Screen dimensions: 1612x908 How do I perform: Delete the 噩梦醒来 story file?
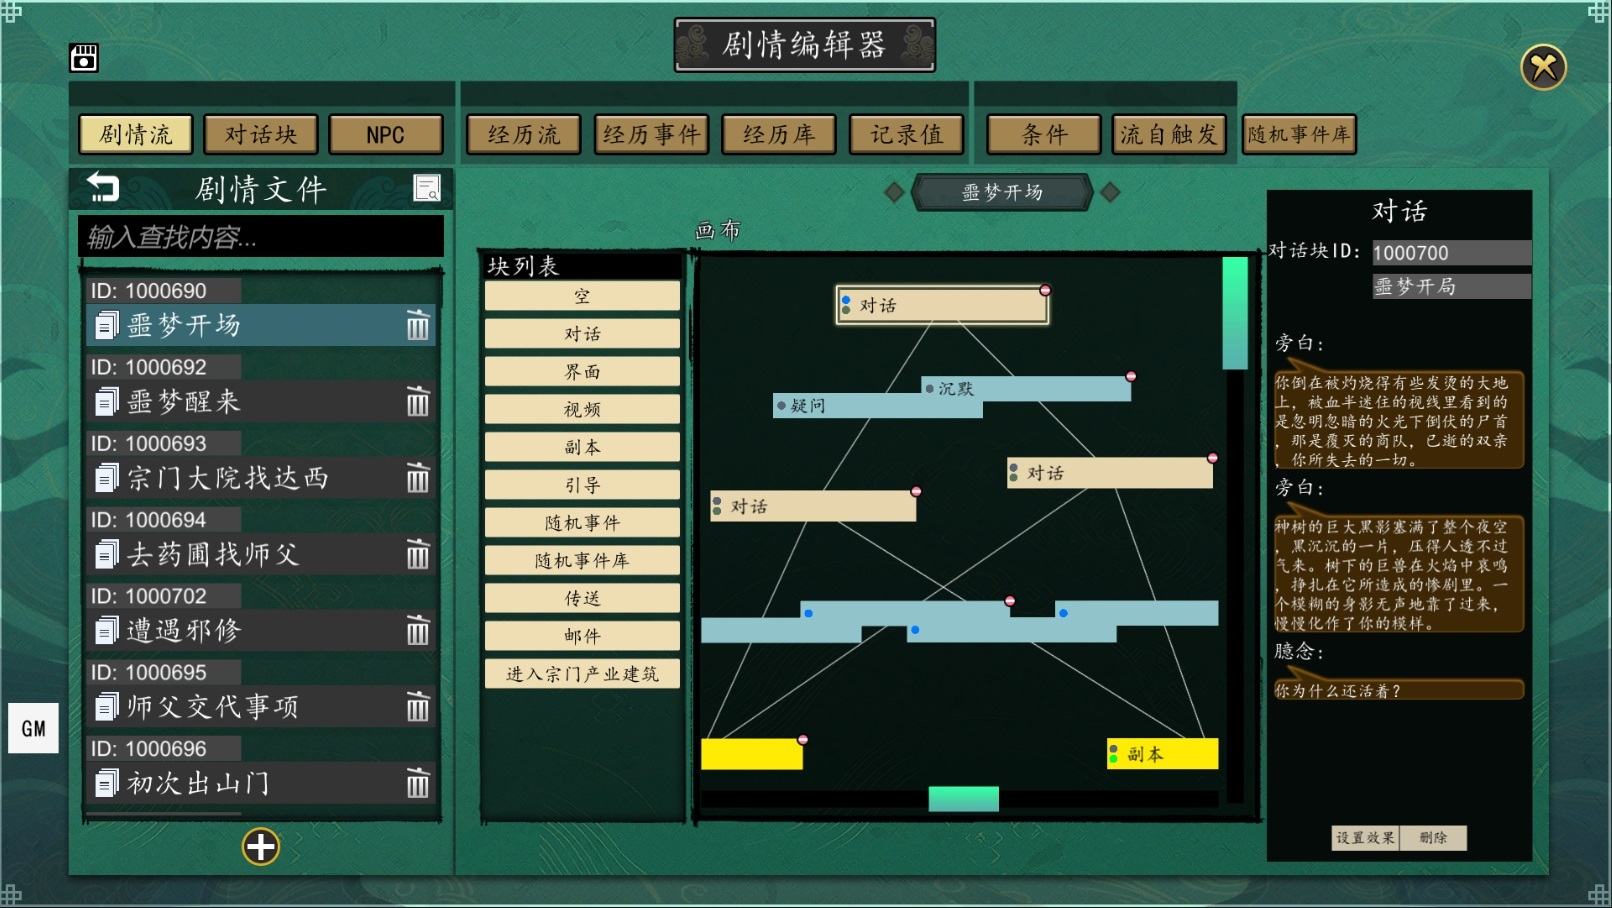[x=418, y=402]
